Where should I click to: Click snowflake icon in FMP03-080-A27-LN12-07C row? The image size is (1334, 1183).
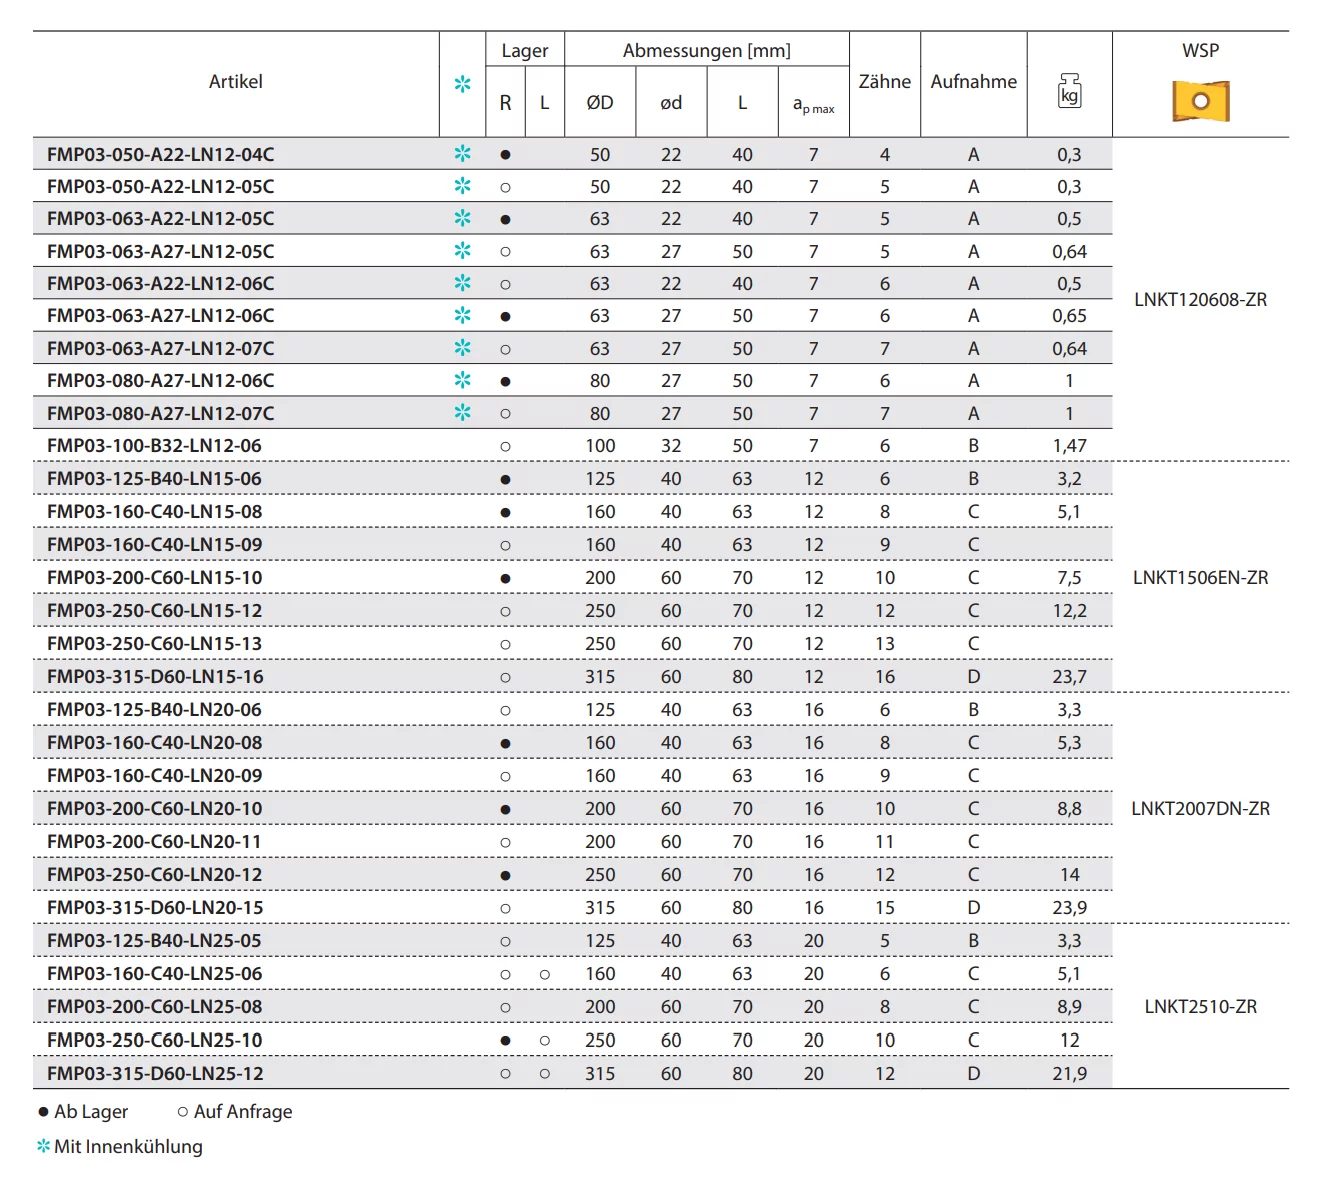click(x=462, y=413)
